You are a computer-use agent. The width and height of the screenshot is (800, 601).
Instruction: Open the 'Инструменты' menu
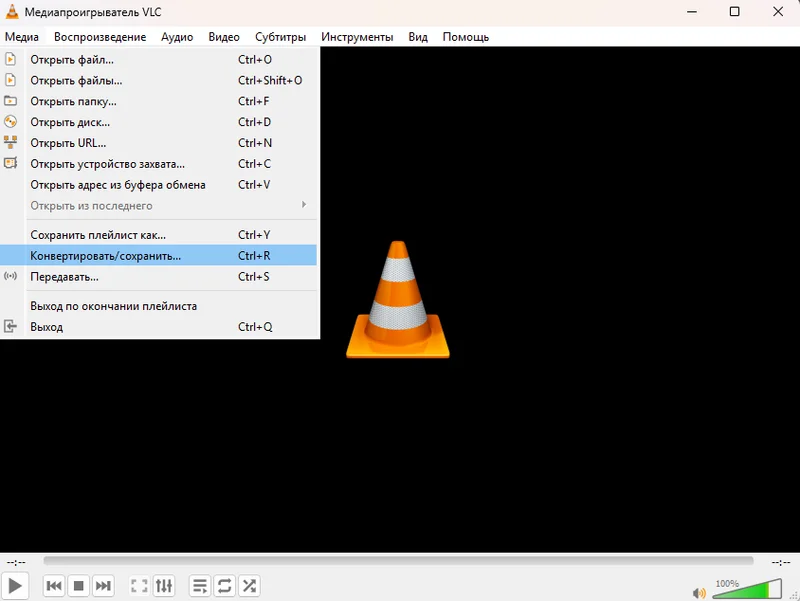point(357,37)
